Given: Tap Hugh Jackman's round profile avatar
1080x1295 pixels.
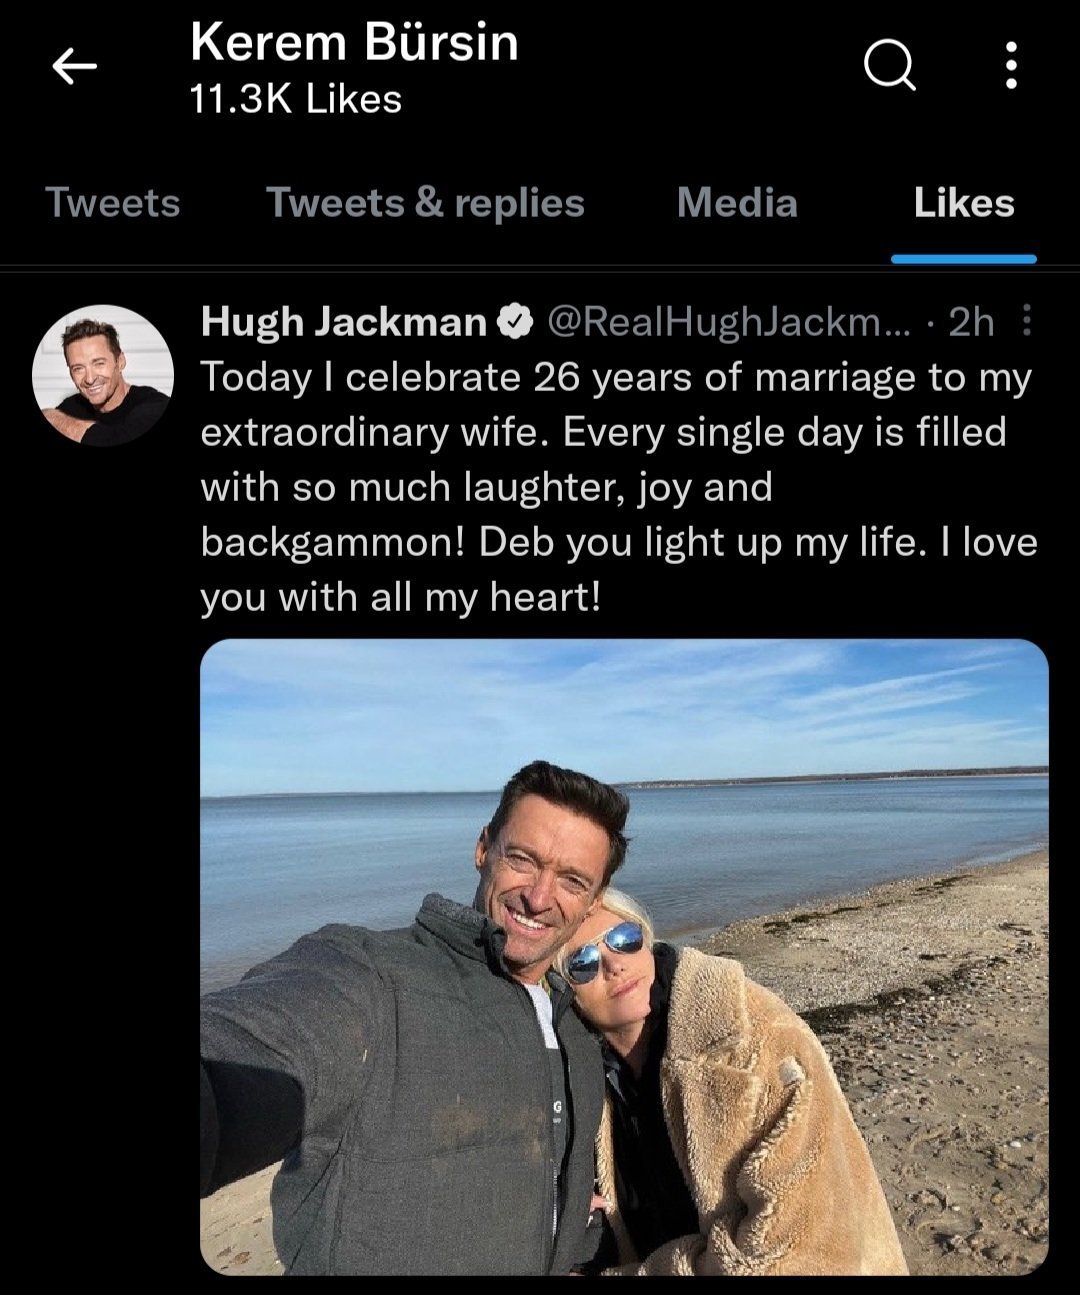Looking at the screenshot, I should [x=103, y=376].
